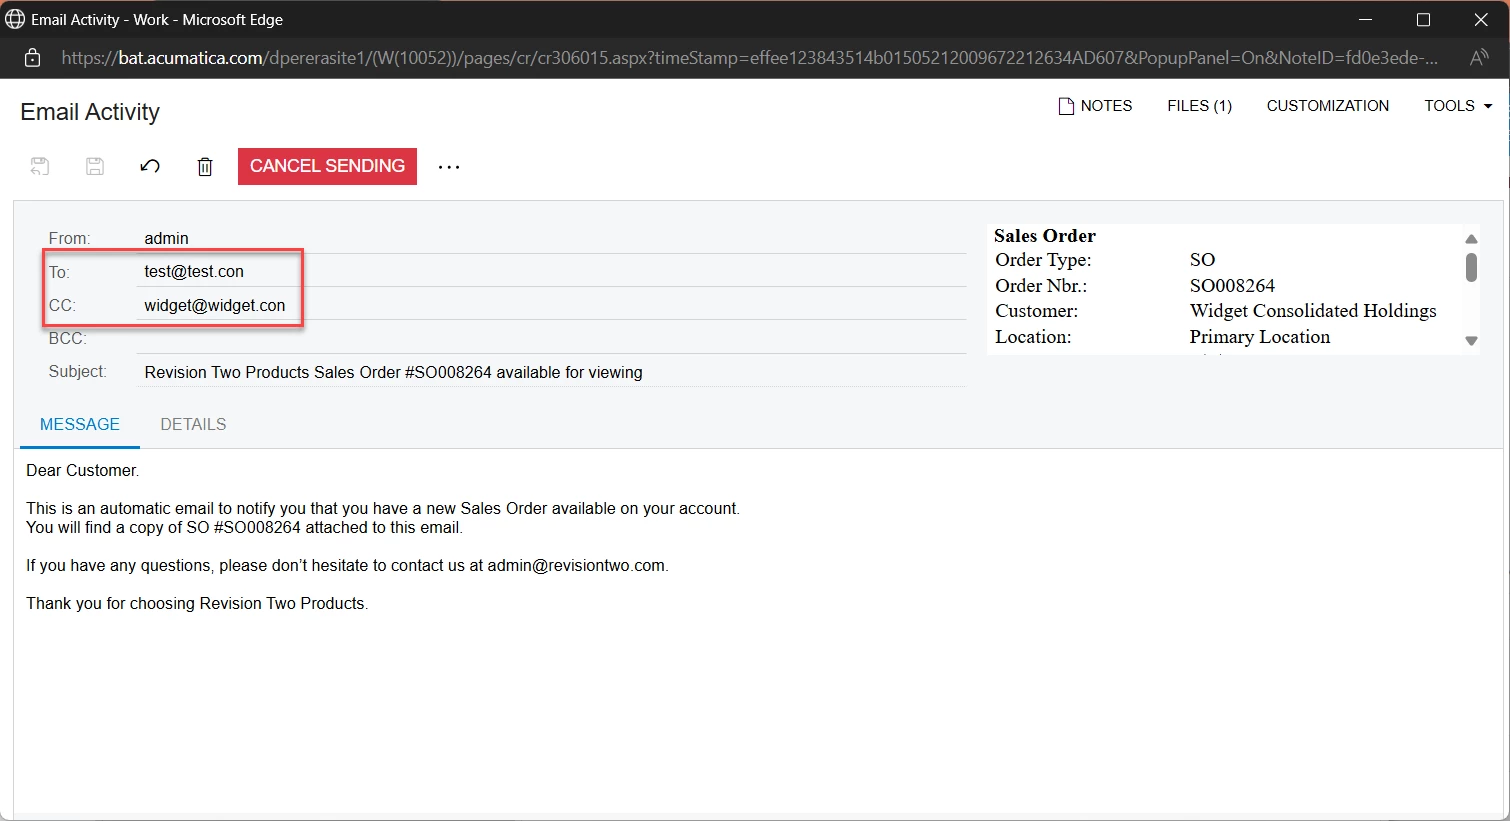Click the Primary Location value

pos(1260,337)
